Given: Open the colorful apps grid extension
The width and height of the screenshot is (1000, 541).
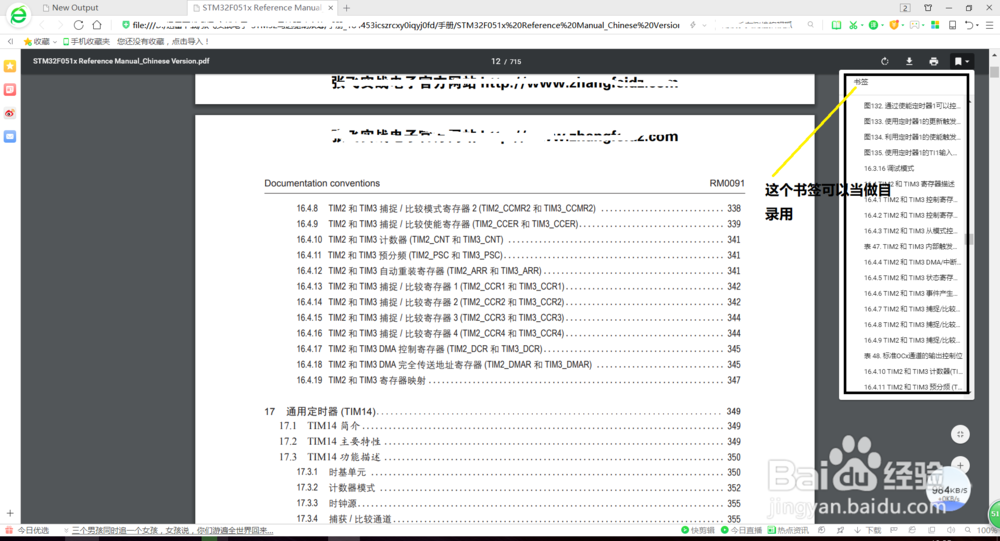Looking at the screenshot, I should (x=935, y=25).
